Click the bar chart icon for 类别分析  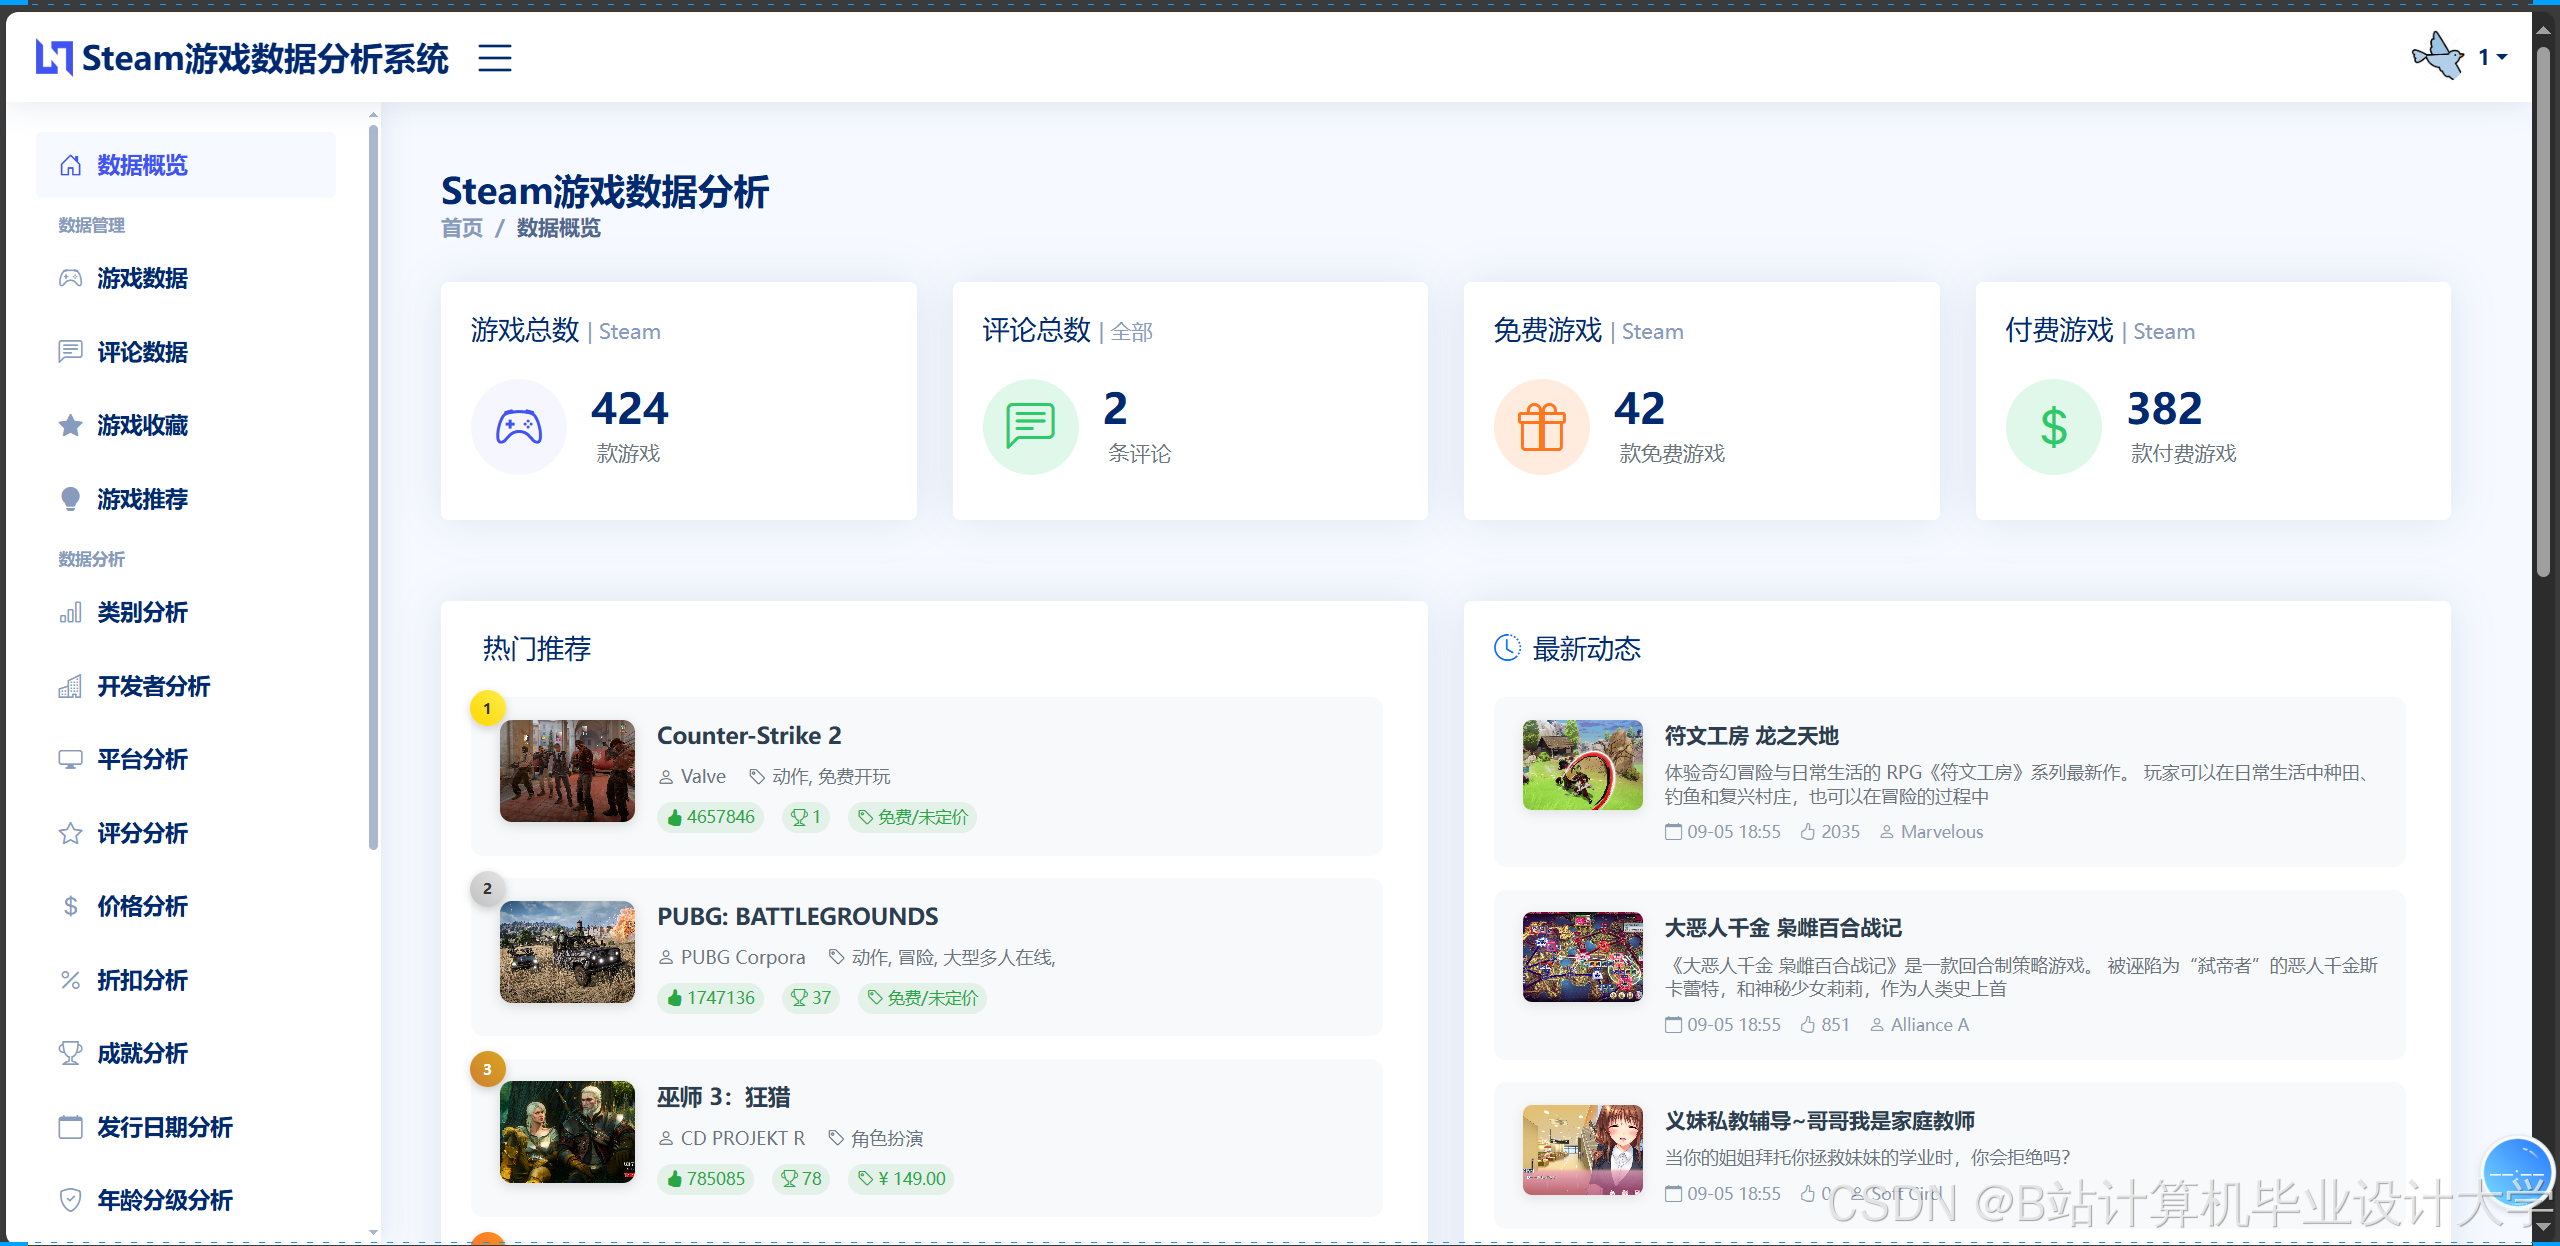[x=70, y=613]
